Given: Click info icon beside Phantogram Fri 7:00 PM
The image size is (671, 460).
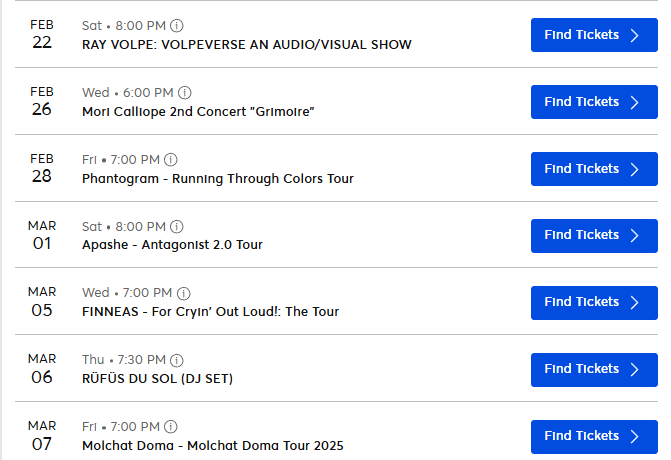Looking at the screenshot, I should (x=171, y=160).
